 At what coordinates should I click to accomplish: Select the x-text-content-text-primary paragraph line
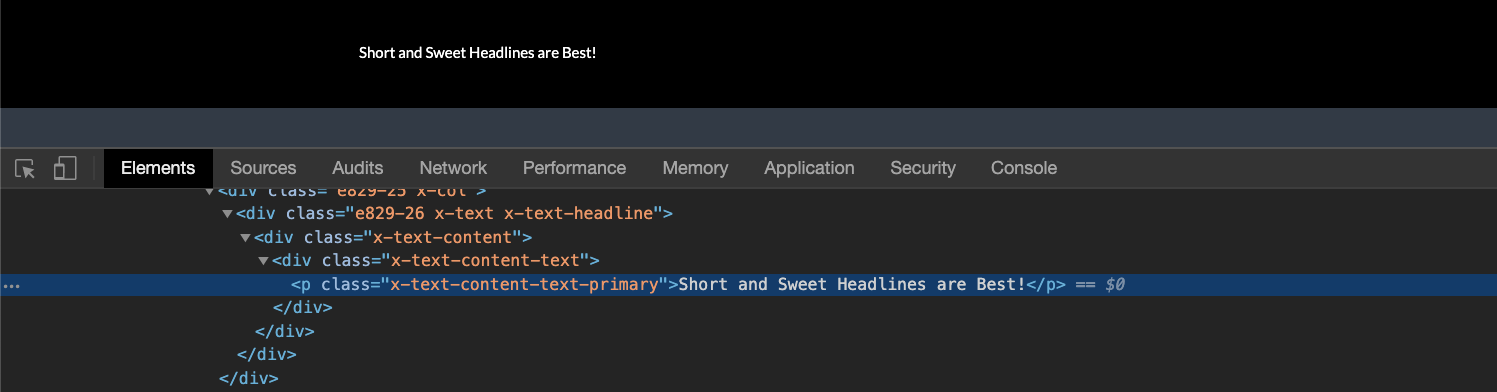[748, 285]
